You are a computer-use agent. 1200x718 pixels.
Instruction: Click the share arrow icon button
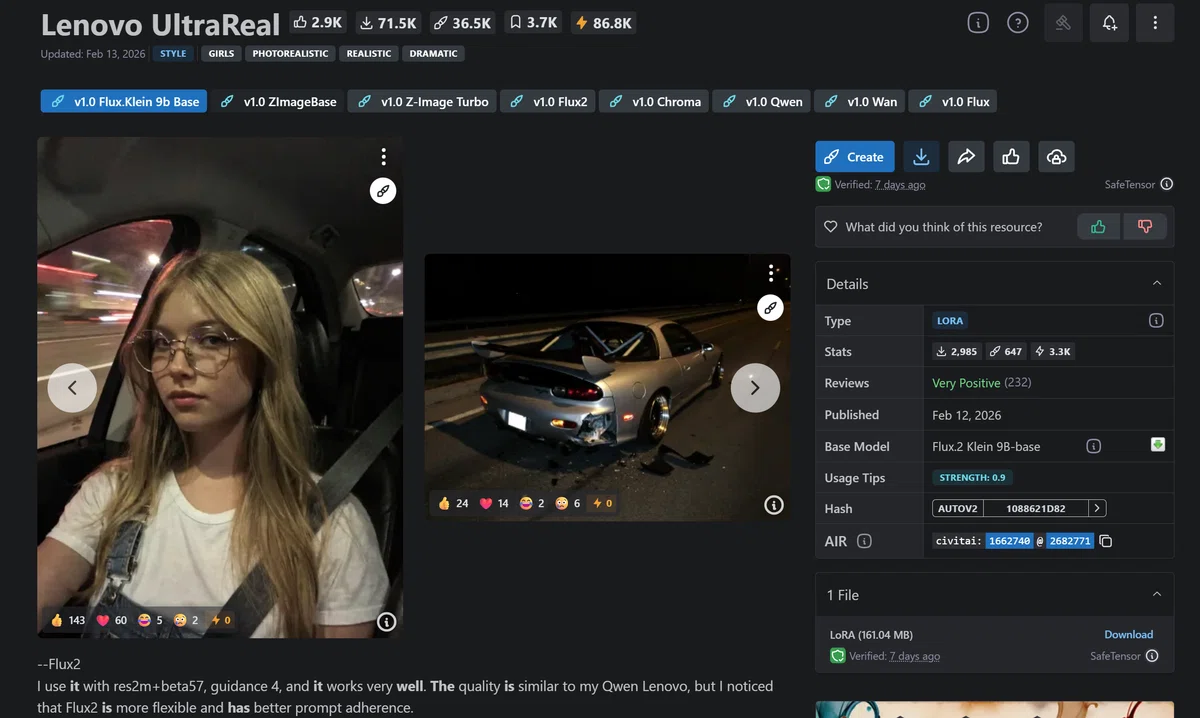[966, 157]
